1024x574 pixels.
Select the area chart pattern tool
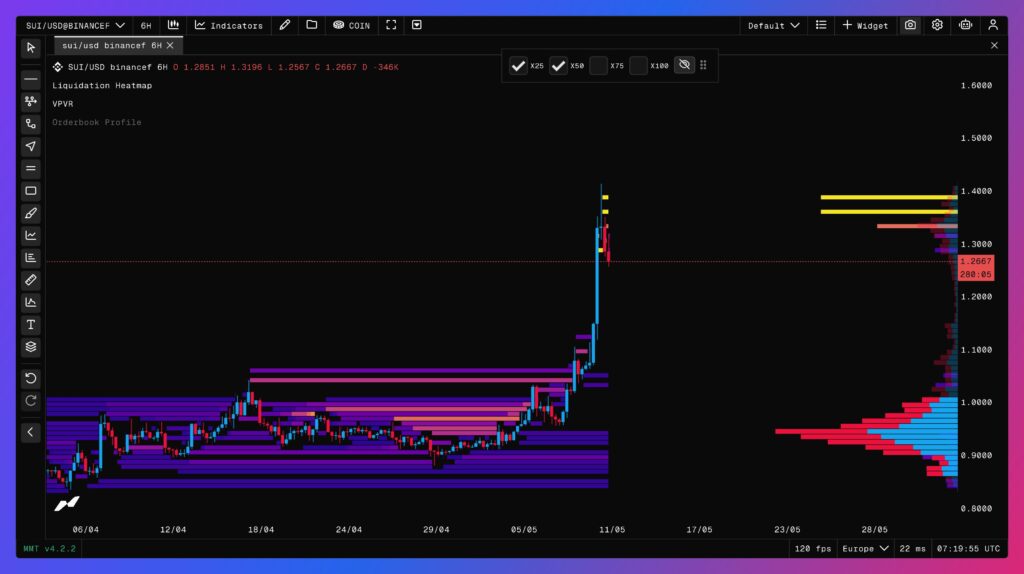point(31,302)
